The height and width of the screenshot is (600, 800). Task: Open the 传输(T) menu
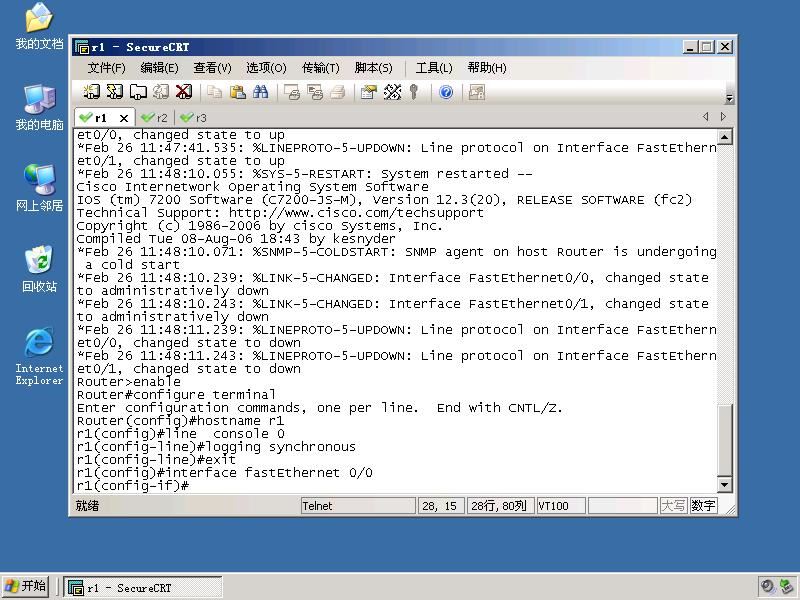click(320, 68)
